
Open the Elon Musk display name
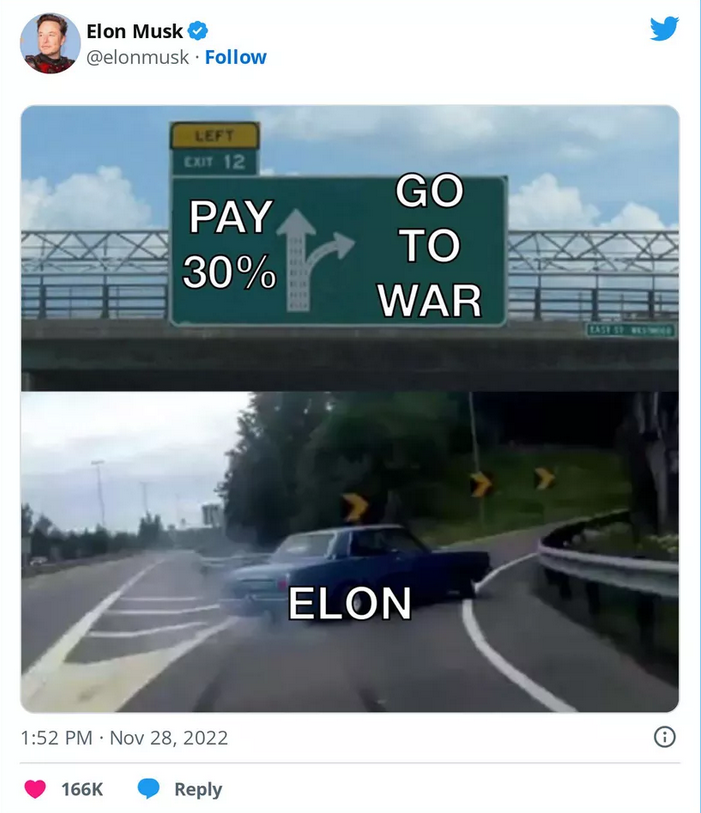coord(134,31)
